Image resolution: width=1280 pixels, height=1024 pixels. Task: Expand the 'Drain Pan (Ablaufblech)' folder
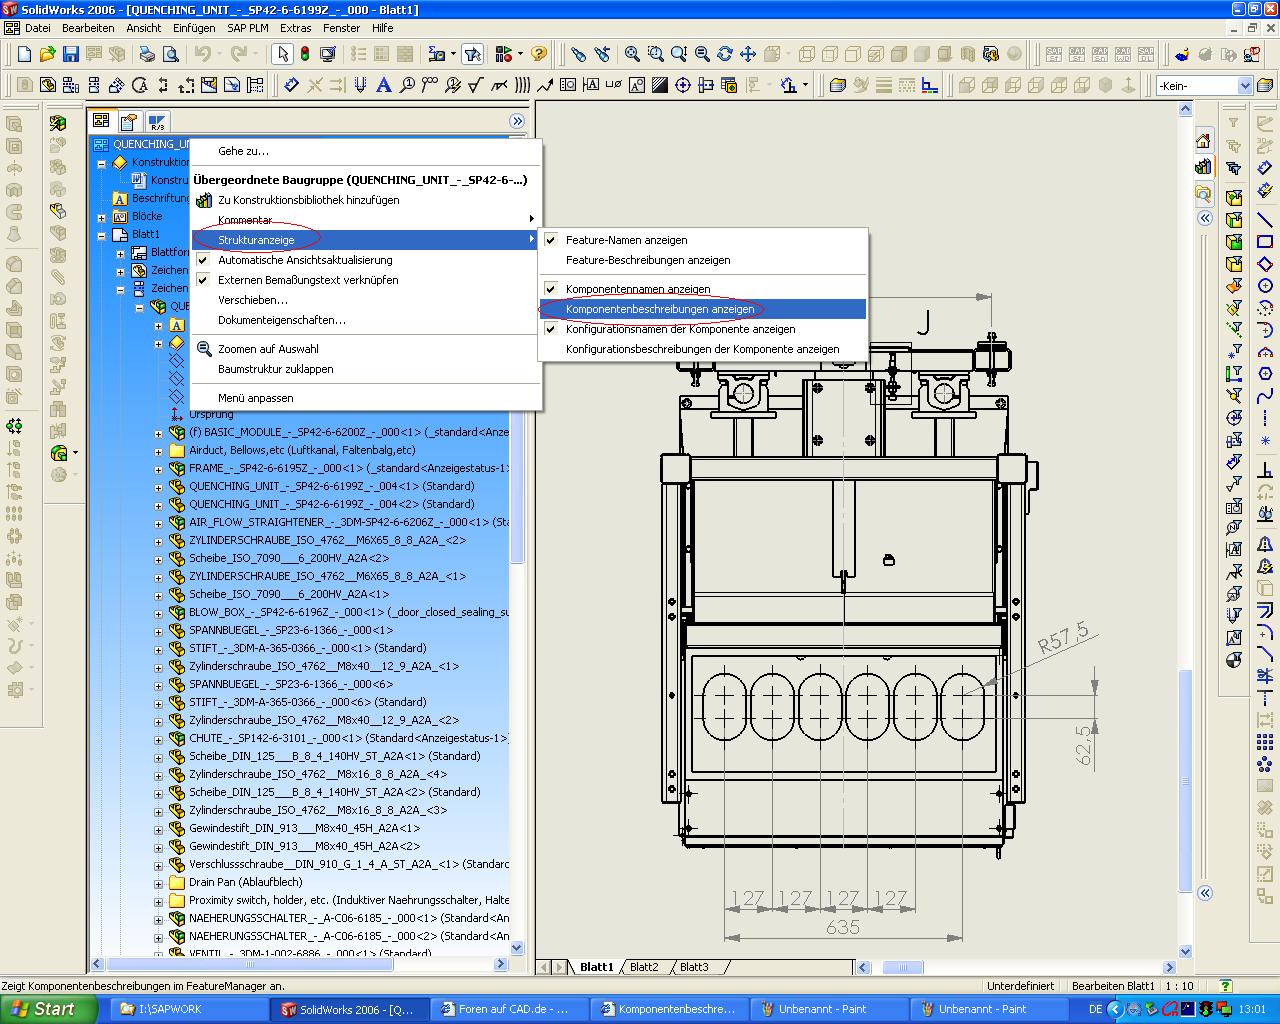[x=158, y=883]
